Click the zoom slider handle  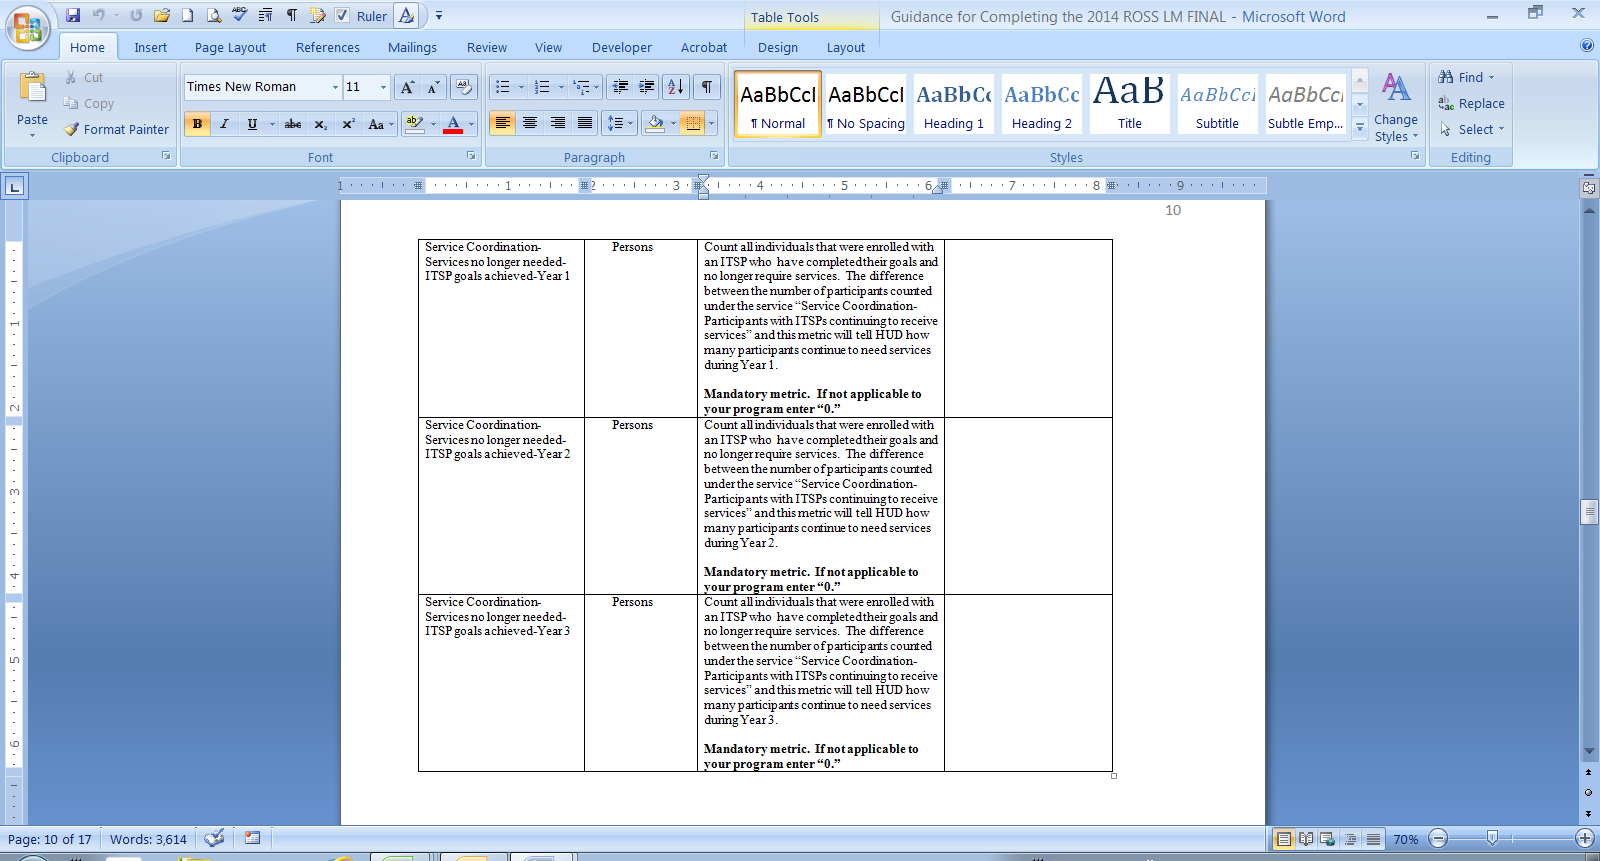(x=1492, y=838)
